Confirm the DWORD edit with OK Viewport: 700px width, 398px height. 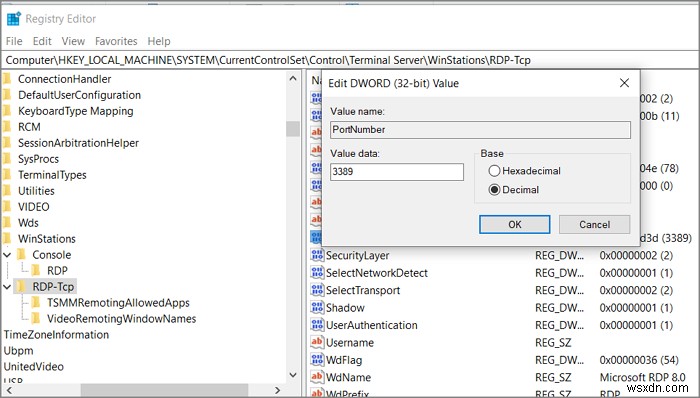tap(514, 224)
